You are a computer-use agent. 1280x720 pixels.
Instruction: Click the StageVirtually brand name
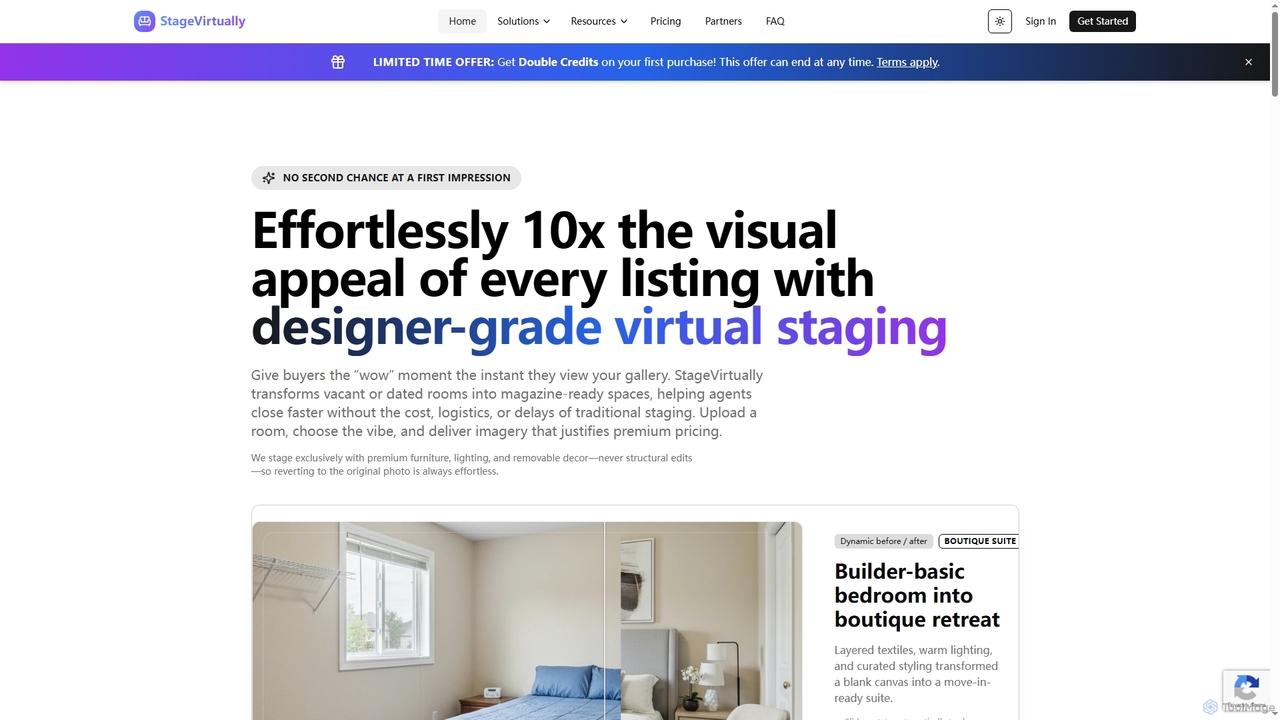202,21
